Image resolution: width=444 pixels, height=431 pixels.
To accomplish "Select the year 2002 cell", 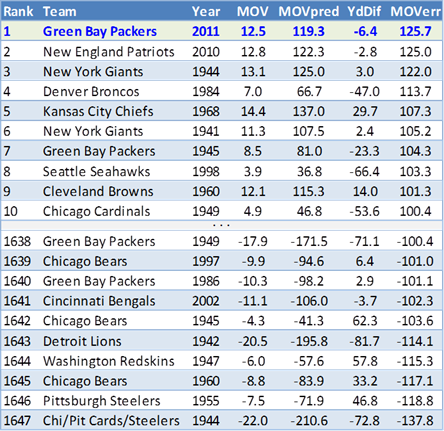I will (206, 301).
